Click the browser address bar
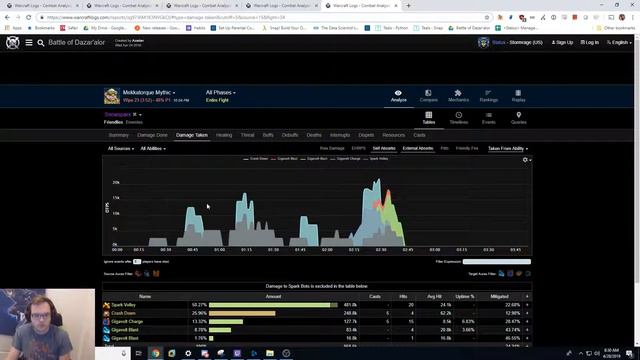Image resolution: width=640 pixels, height=360 pixels. 261,18
